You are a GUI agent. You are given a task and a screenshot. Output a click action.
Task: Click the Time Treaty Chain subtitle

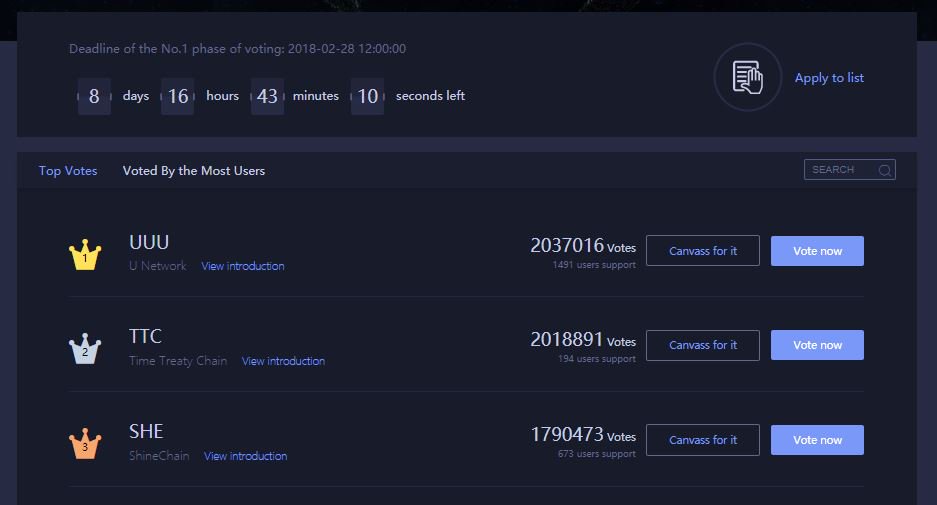178,361
